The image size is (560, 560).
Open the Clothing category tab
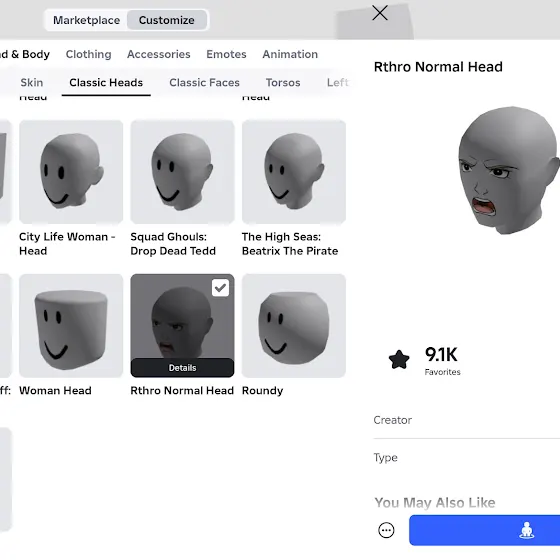pos(89,54)
